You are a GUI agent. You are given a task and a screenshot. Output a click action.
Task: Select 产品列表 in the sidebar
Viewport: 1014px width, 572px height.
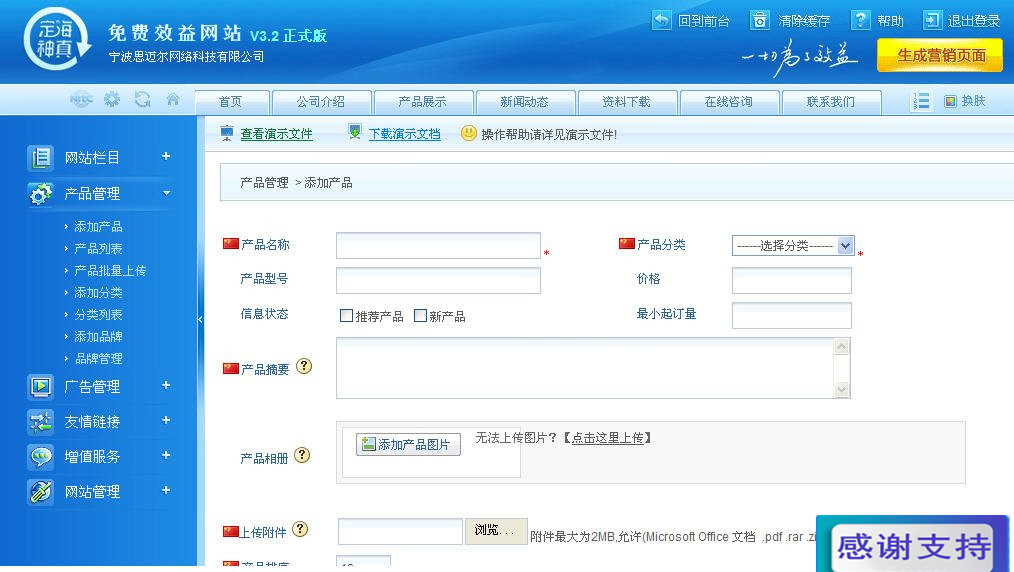[98, 248]
